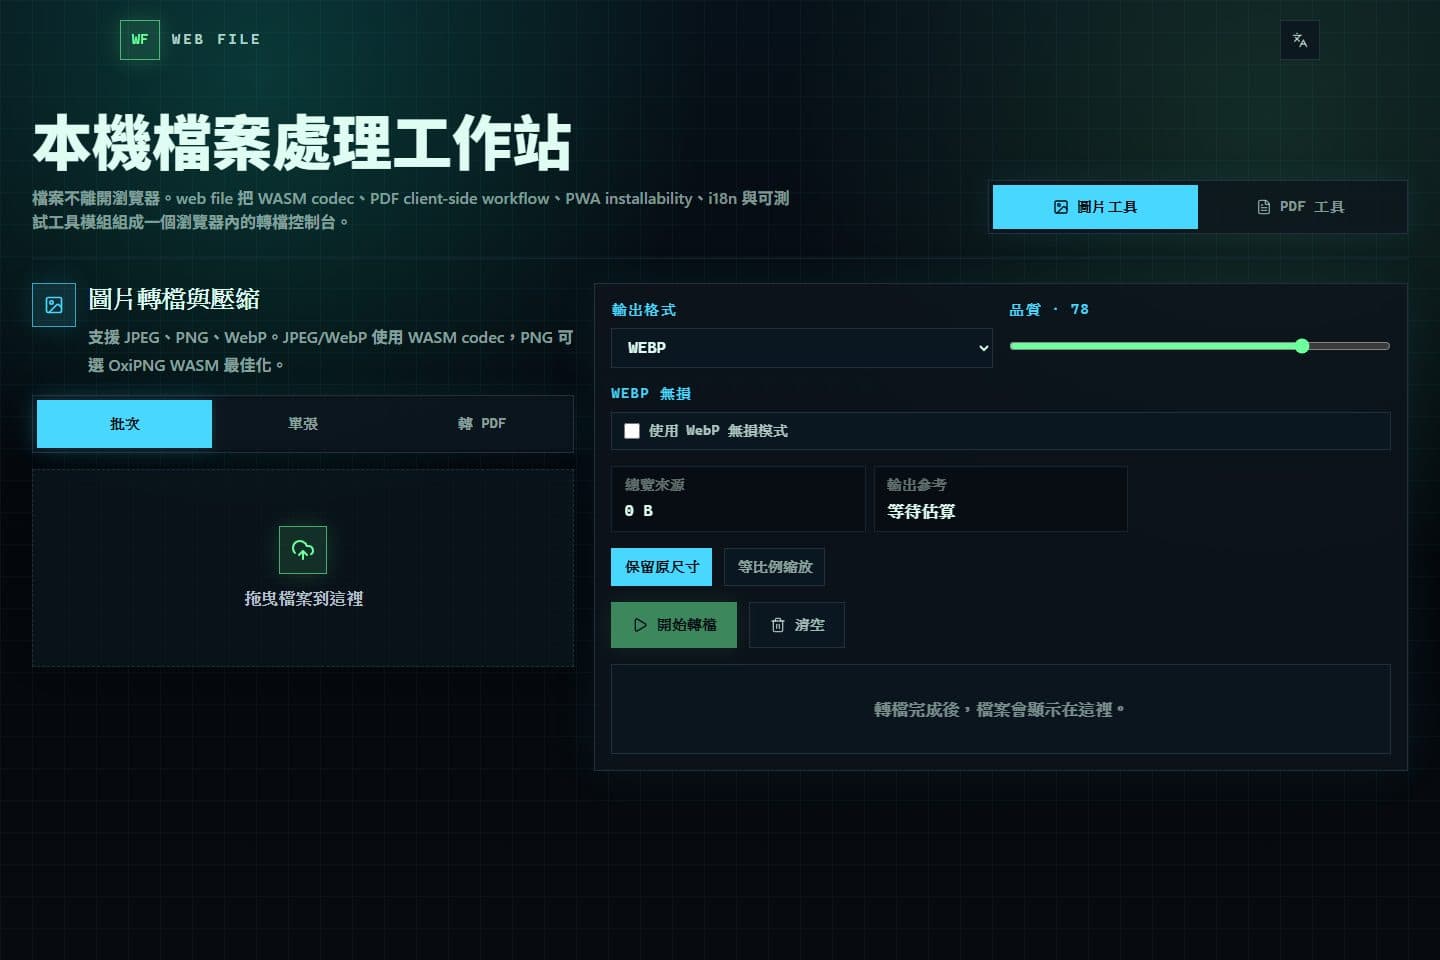Image resolution: width=1440 pixels, height=960 pixels.
Task: Select the 批次 mode tab
Action: [x=124, y=424]
